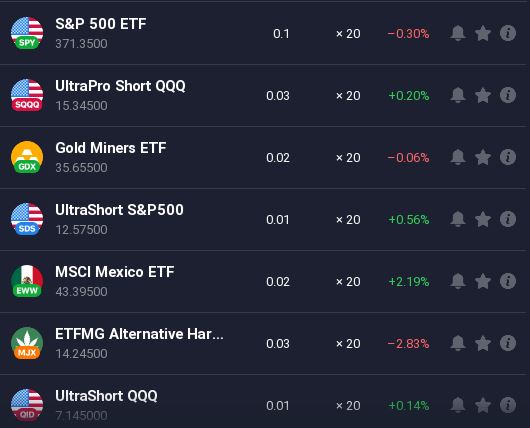Click the GDX gold bars logo
This screenshot has height=428, width=530.
point(27,157)
